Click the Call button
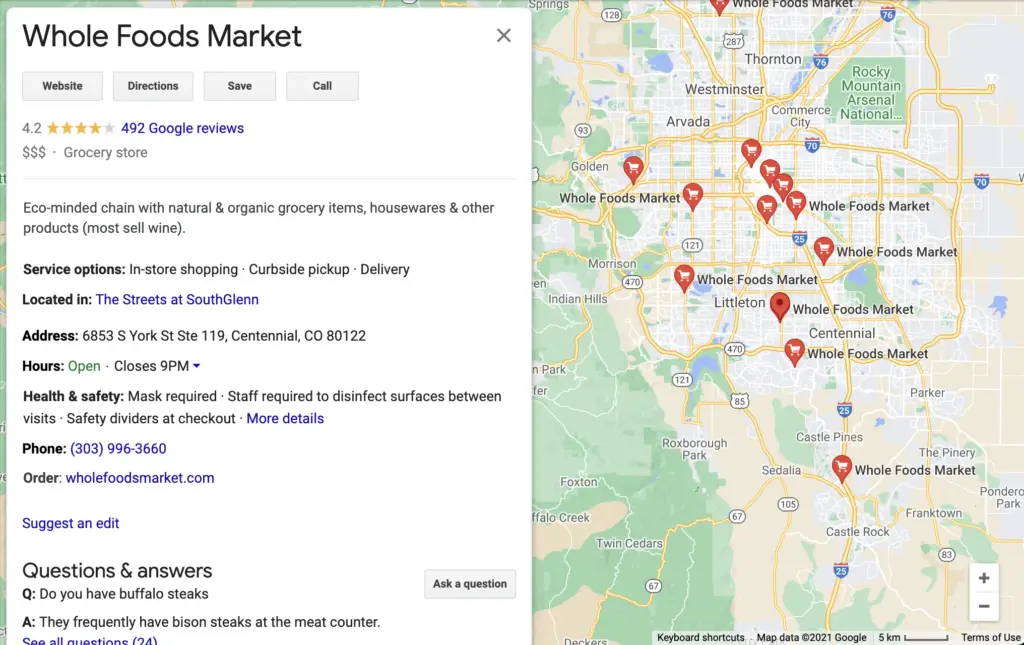 tap(322, 86)
